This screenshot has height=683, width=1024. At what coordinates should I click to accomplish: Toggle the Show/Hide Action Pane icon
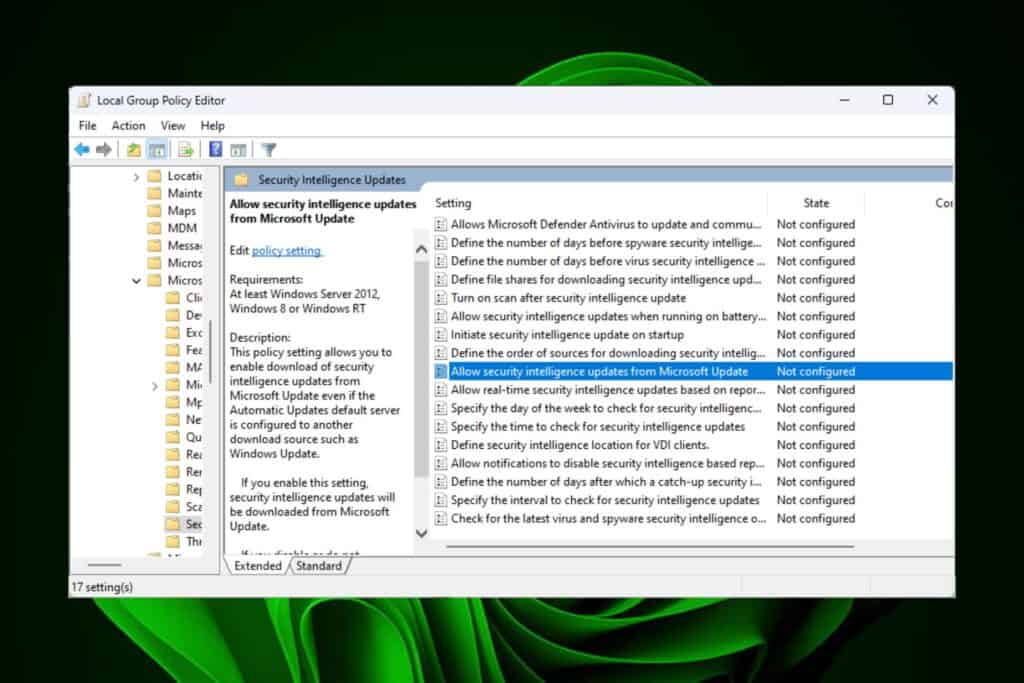(x=238, y=149)
